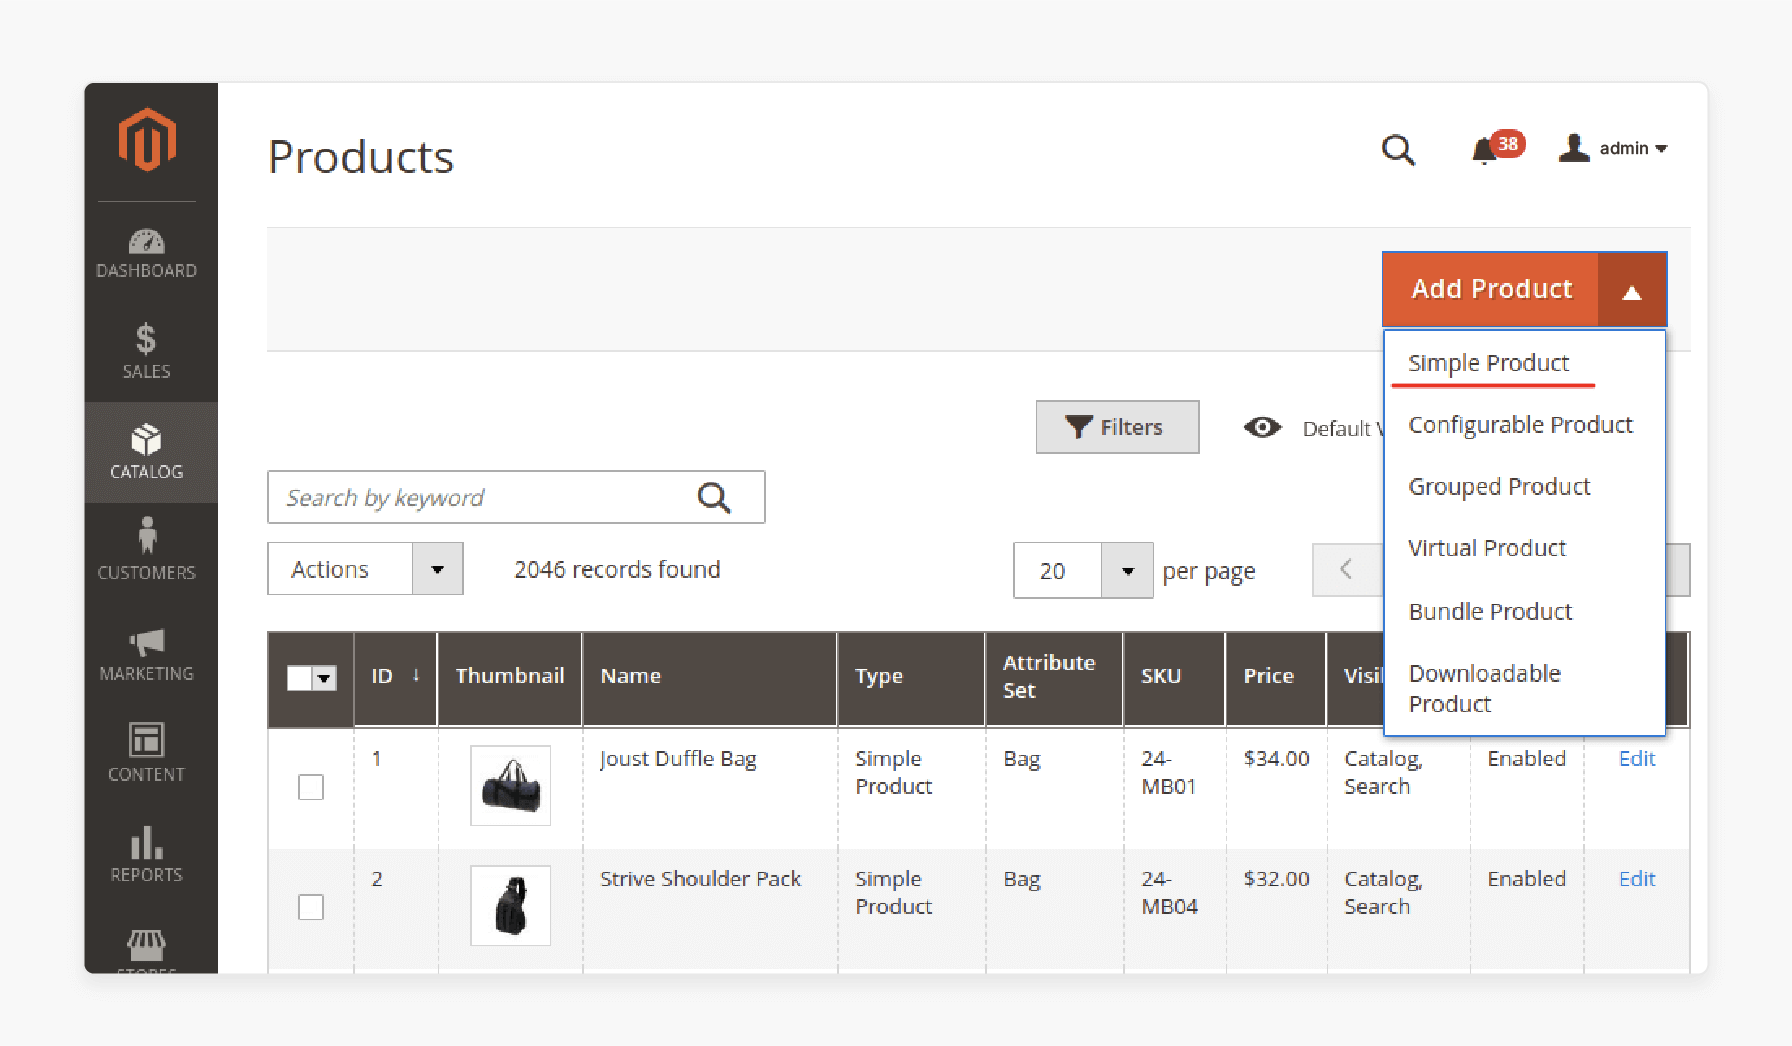1792x1046 pixels.
Task: Toggle the Add Product dropdown arrow
Action: pyautogui.click(x=1632, y=290)
